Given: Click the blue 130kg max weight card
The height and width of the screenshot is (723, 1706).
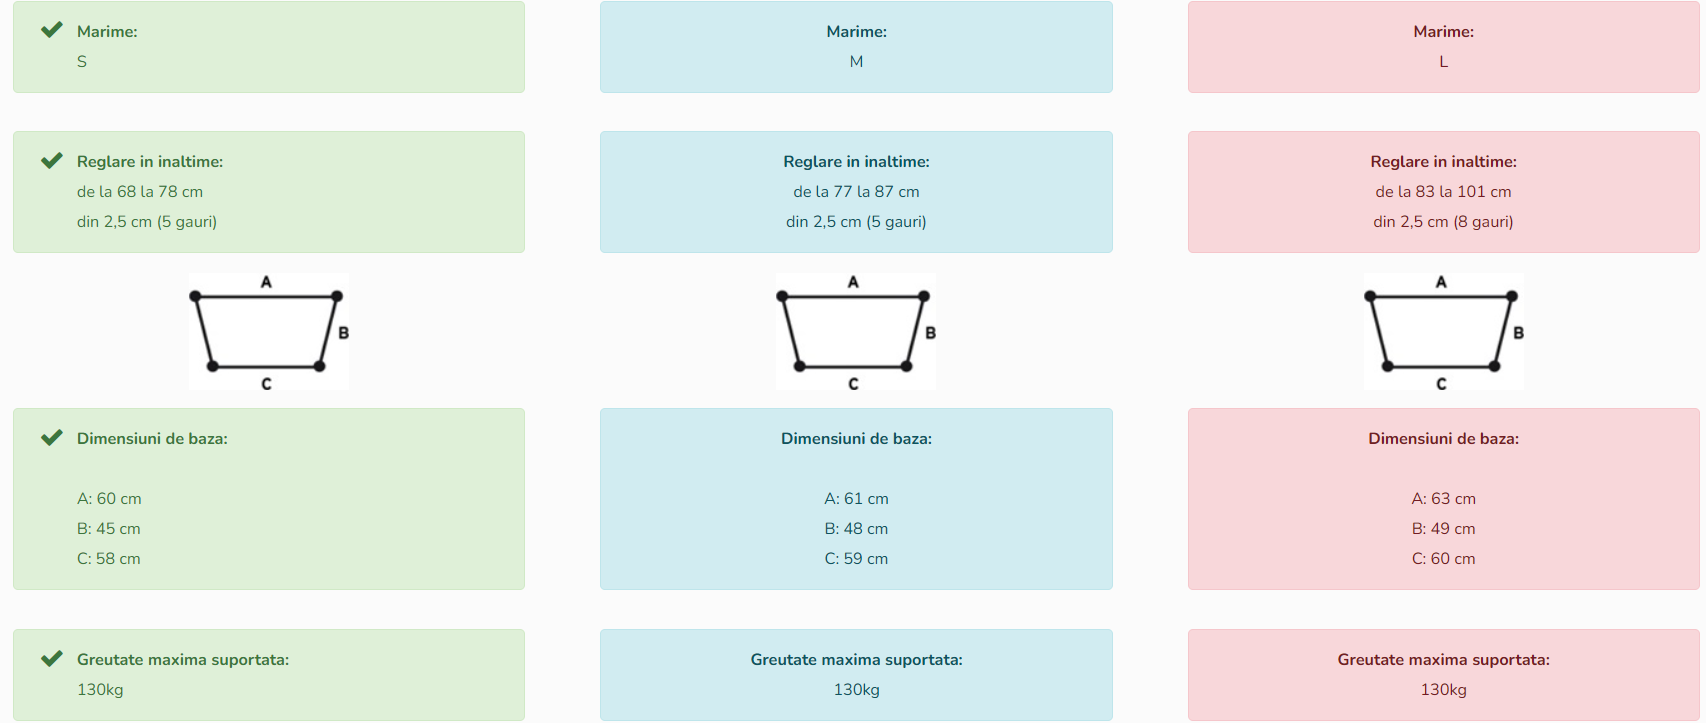Looking at the screenshot, I should [x=856, y=675].
